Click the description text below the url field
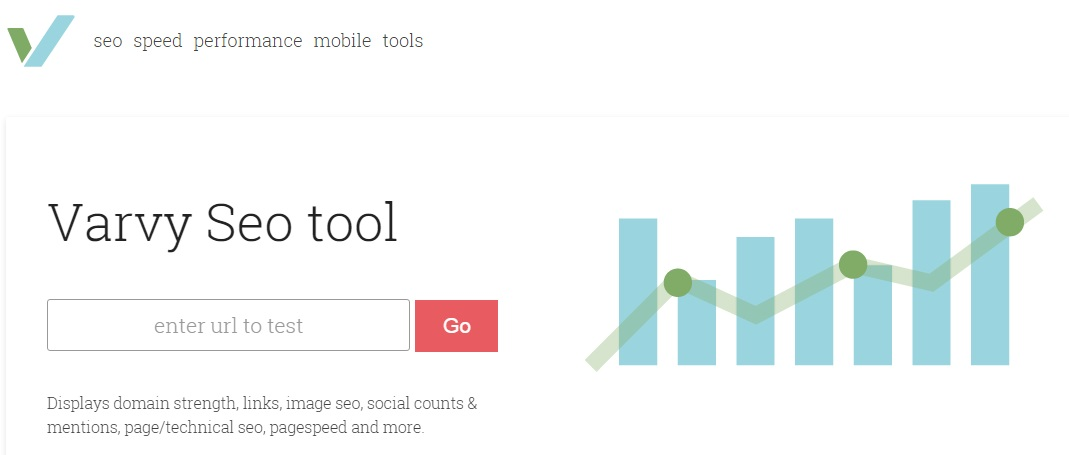 [x=262, y=415]
